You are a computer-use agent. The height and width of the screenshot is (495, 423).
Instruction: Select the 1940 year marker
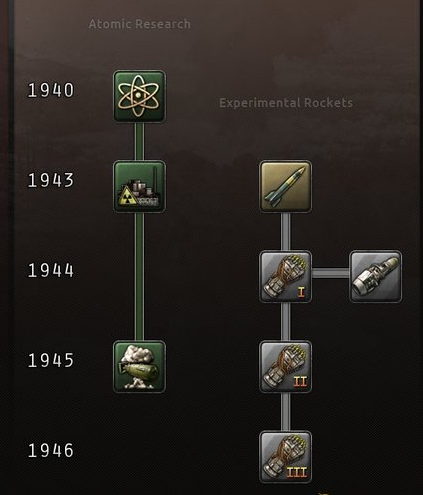click(51, 90)
